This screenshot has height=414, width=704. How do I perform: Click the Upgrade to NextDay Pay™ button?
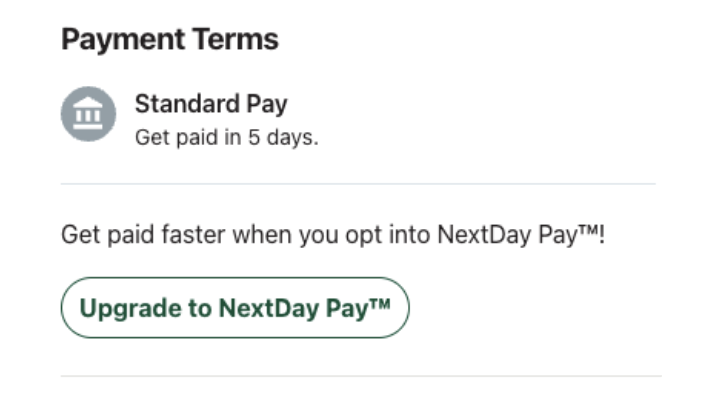pos(235,308)
